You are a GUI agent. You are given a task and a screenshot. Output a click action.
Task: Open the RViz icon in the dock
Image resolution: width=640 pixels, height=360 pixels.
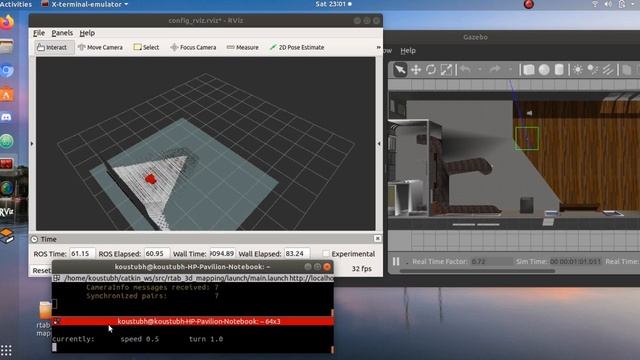tap(7, 212)
